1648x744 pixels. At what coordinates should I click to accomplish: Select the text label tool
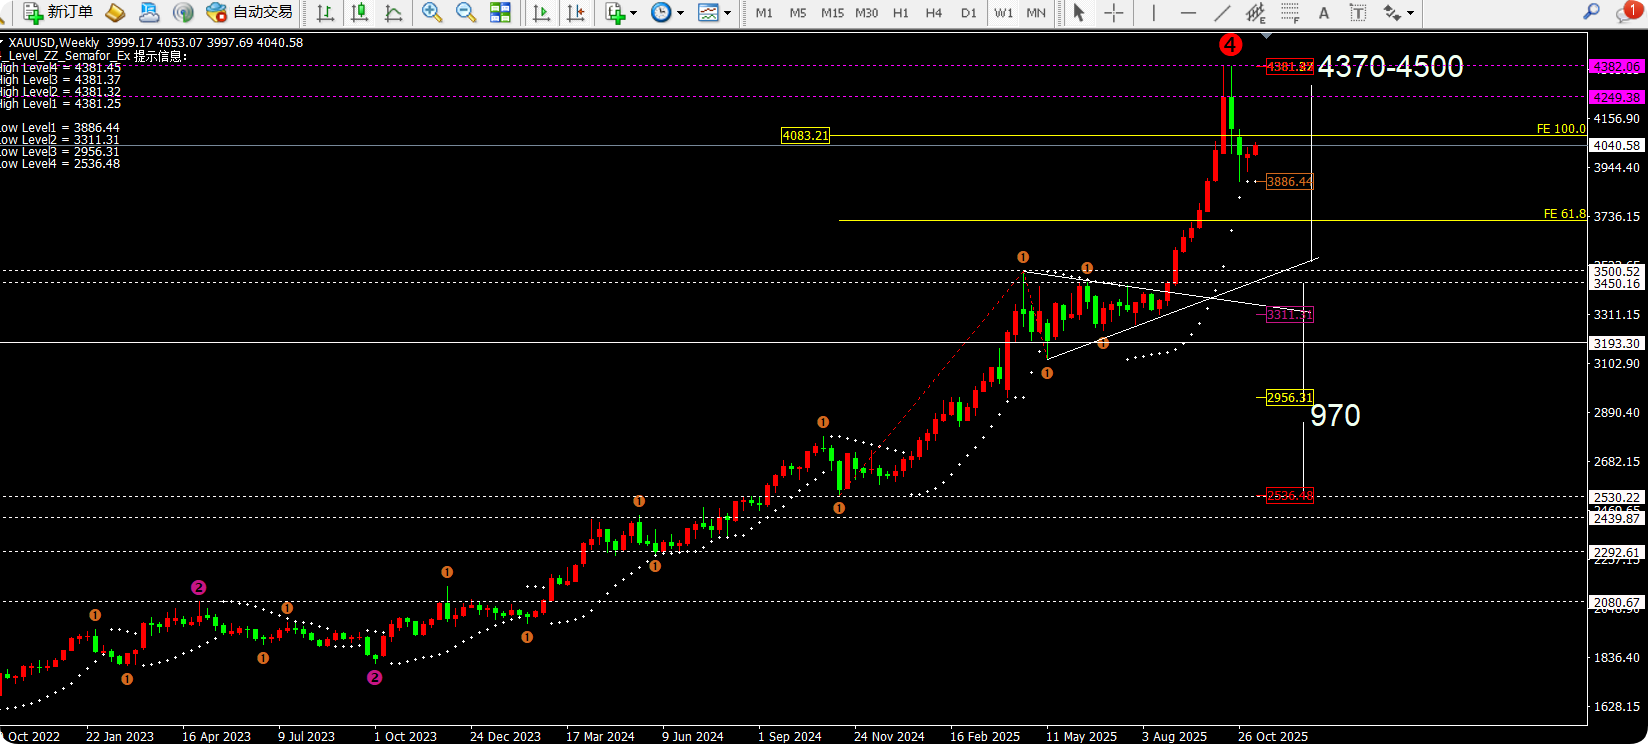click(x=1358, y=13)
